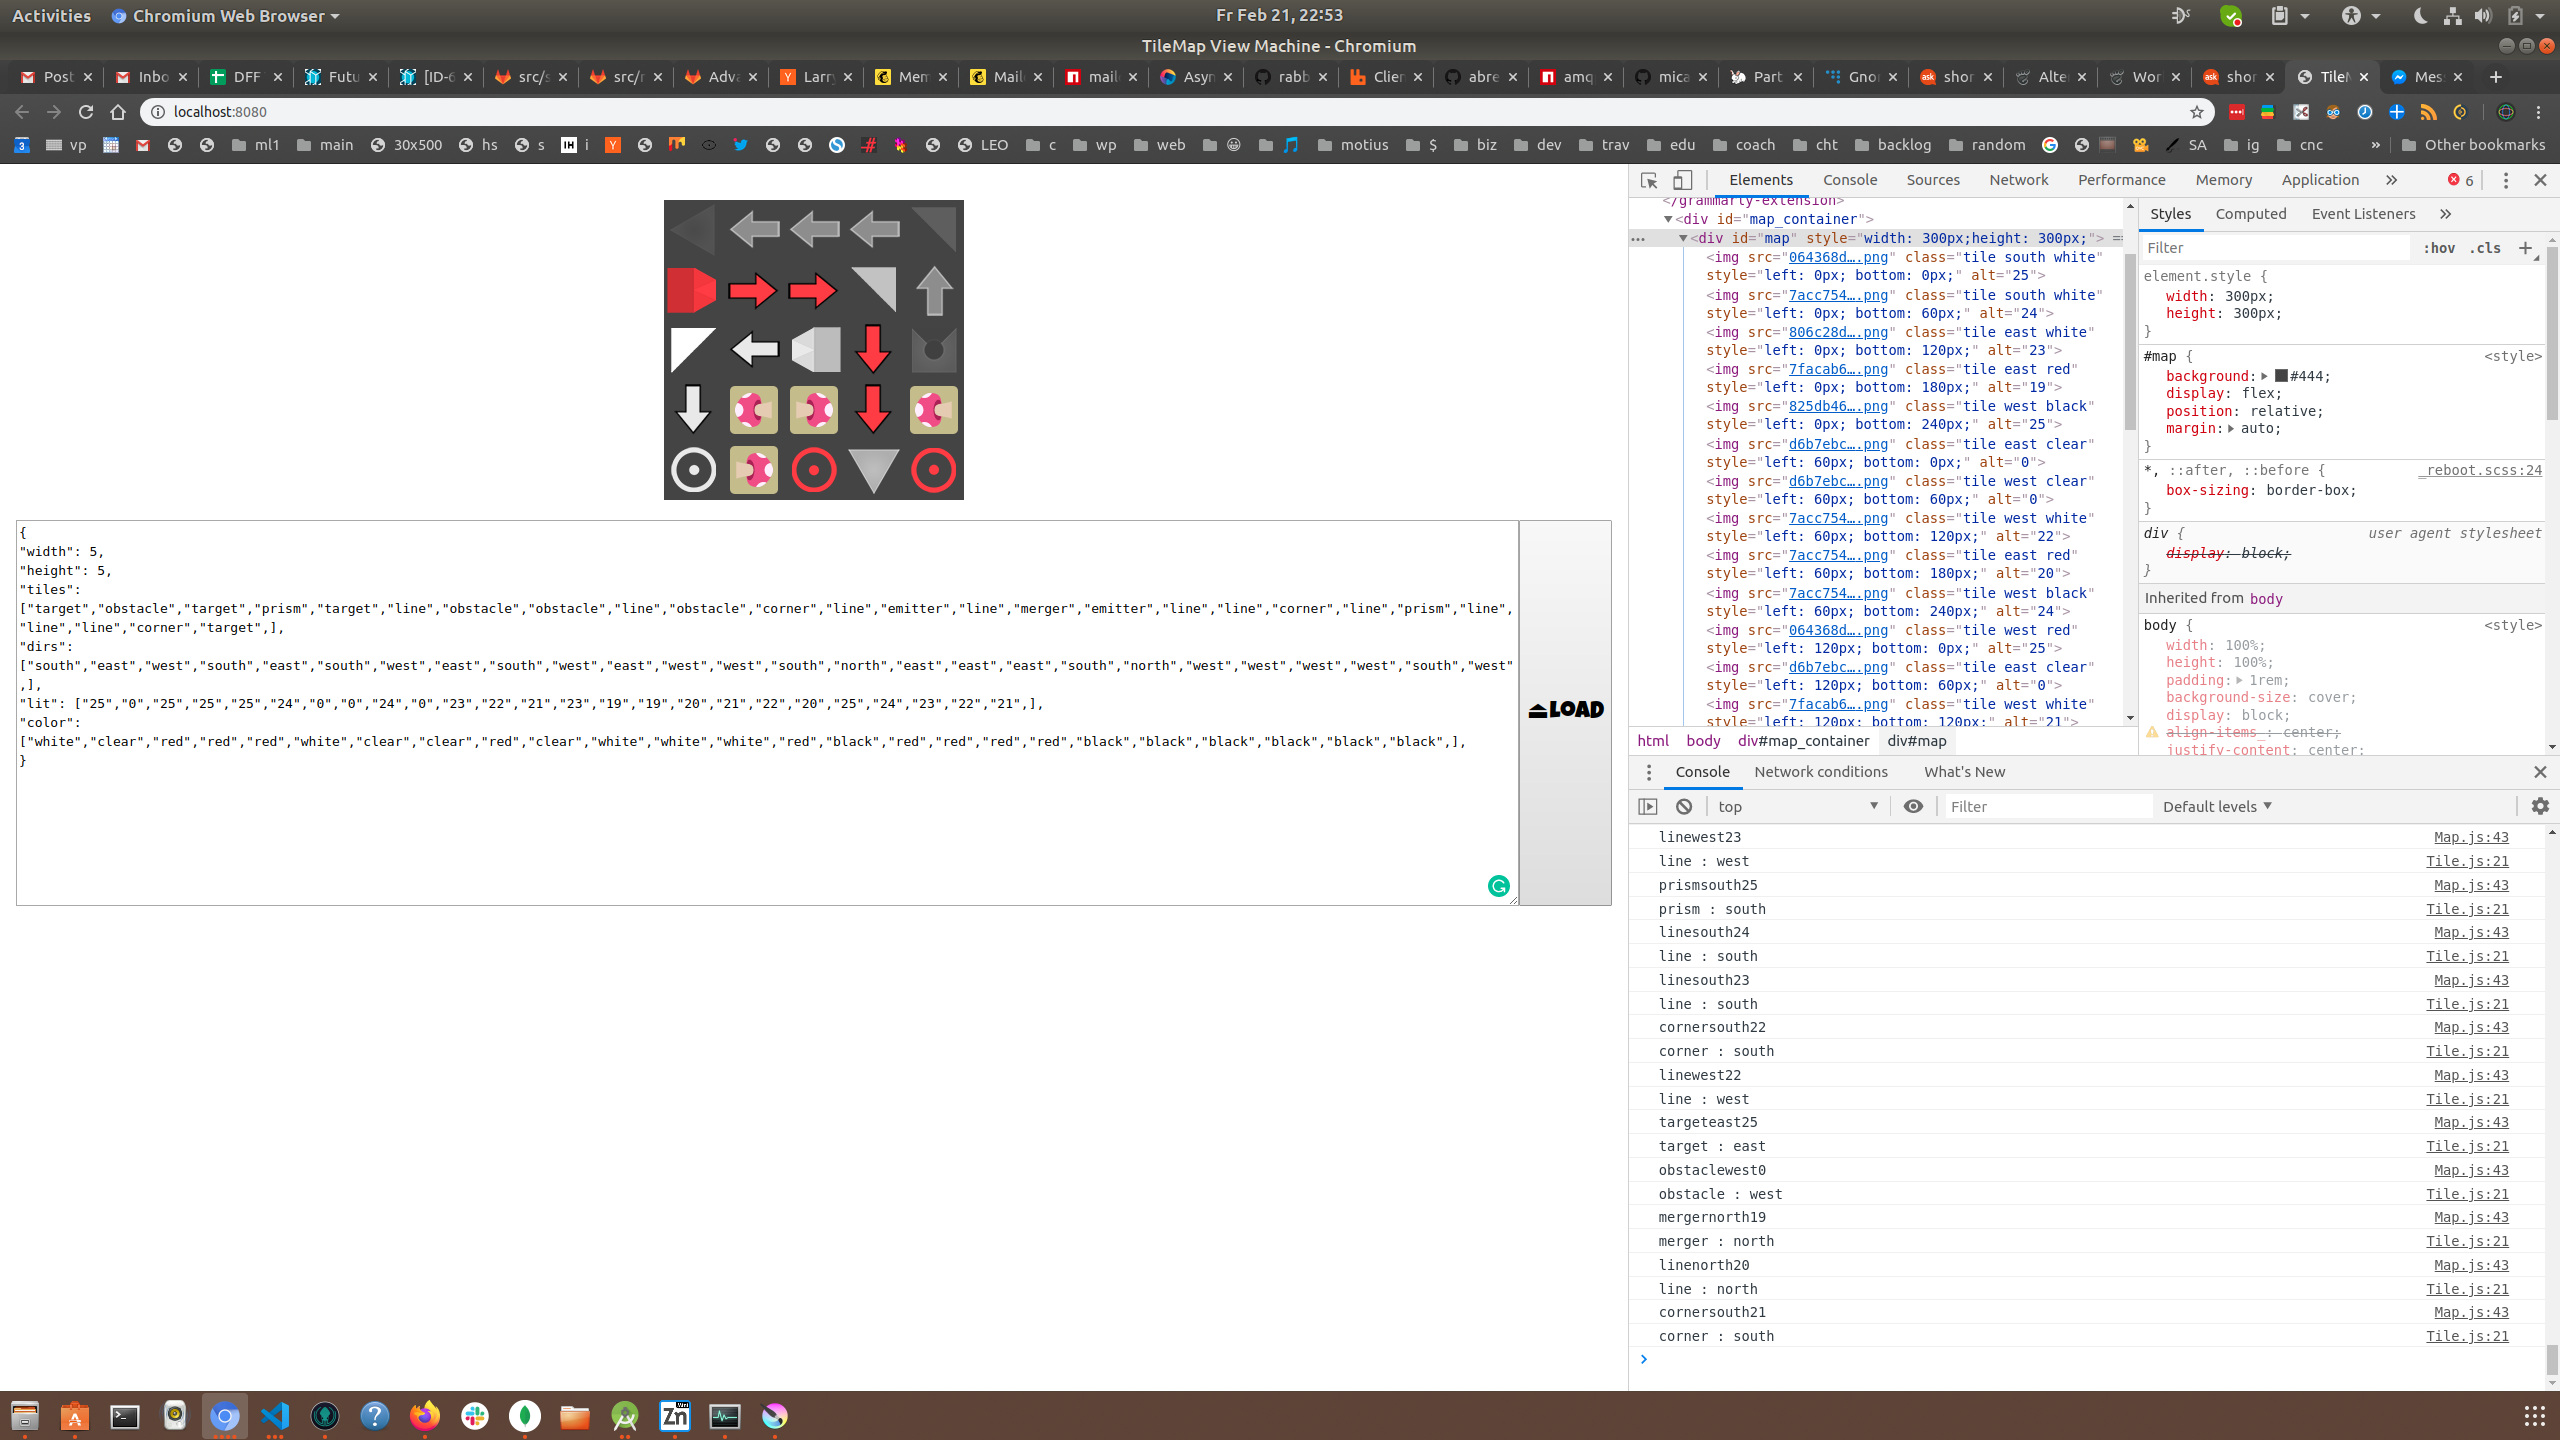Expand the background property triangle

[x=2264, y=376]
